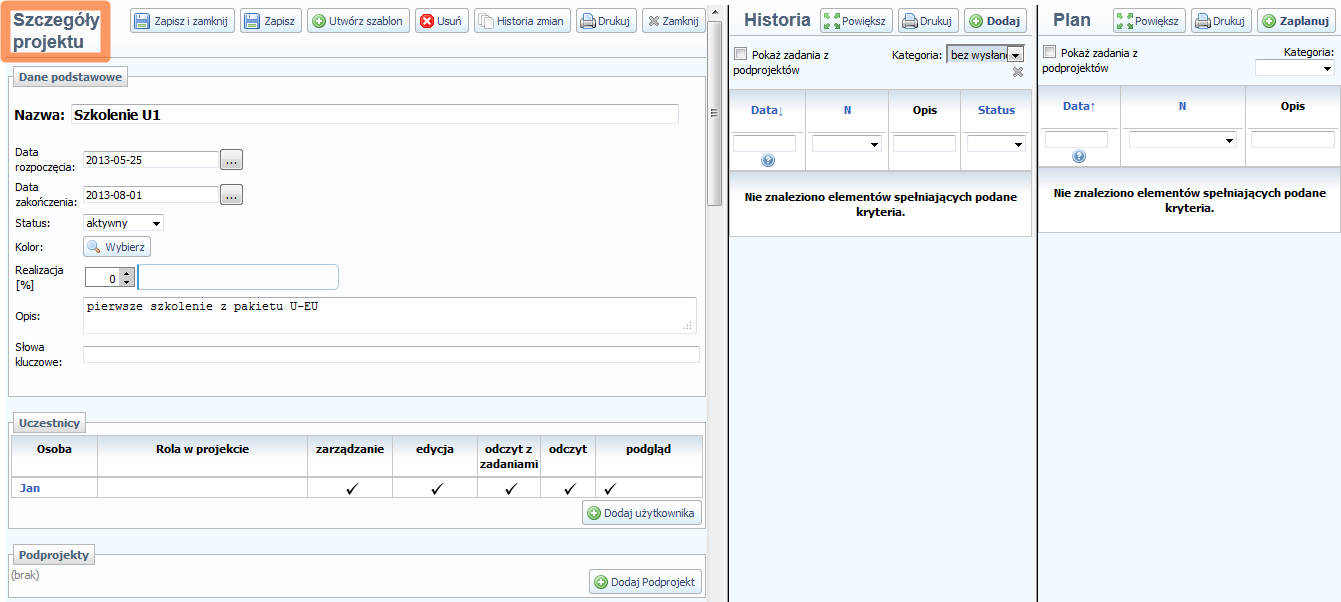Click 'Utwórz szablon' to create a template
The width and height of the screenshot is (1341, 602).
(x=357, y=21)
